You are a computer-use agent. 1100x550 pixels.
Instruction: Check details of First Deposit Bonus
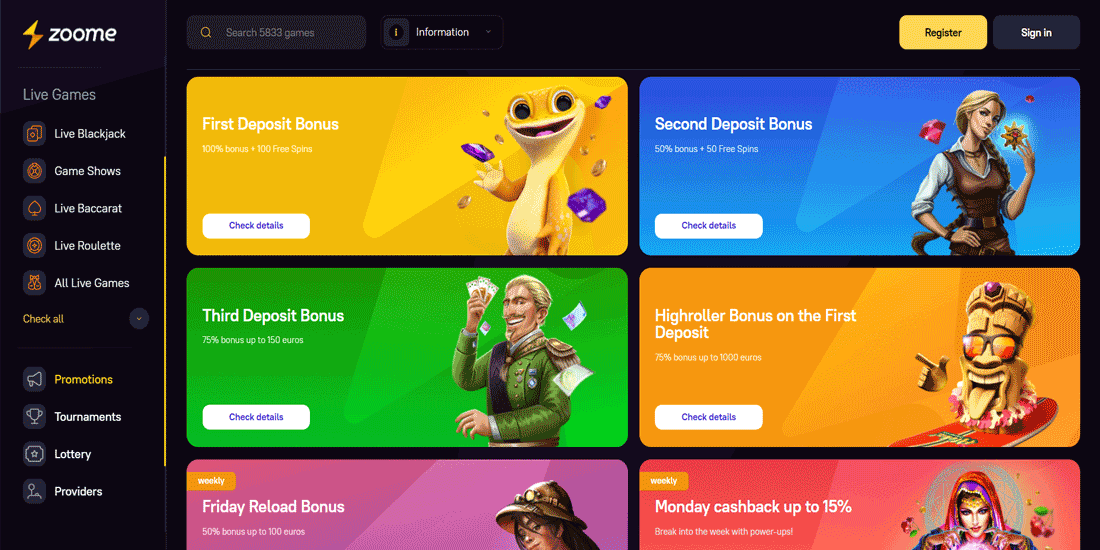tap(256, 226)
